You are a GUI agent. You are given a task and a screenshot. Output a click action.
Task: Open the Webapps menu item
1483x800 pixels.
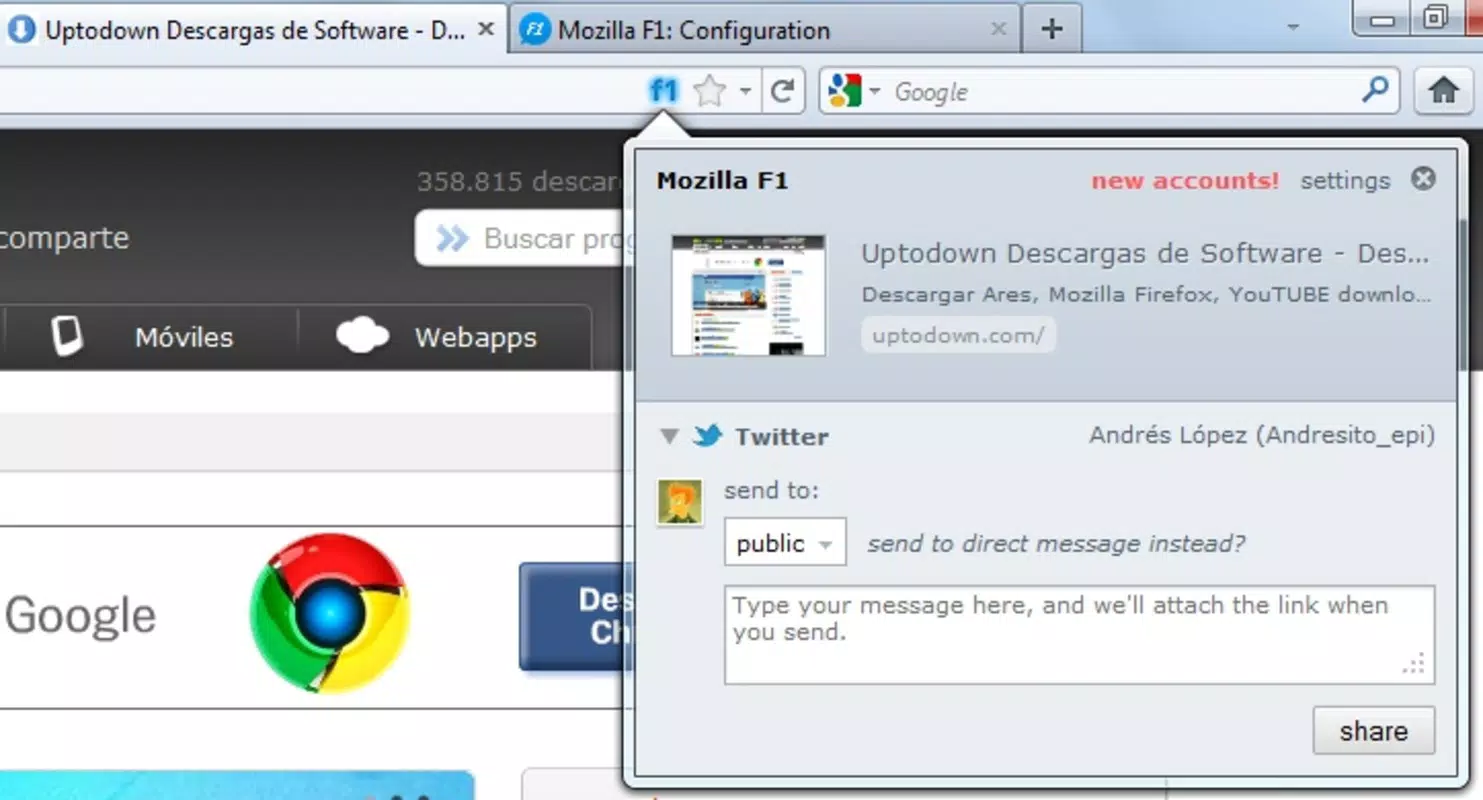(x=476, y=337)
